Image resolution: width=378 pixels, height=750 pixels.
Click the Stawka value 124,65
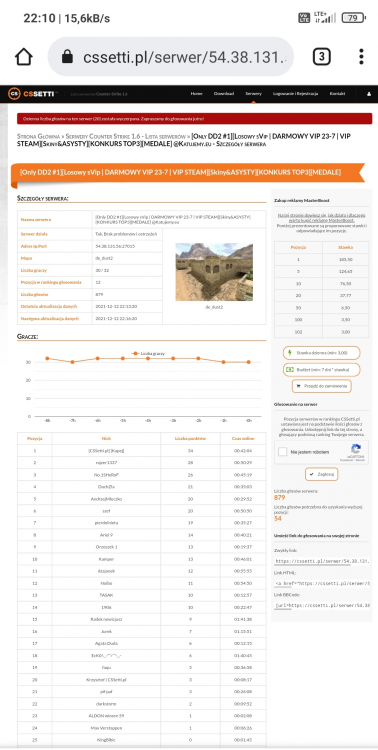tap(345, 271)
